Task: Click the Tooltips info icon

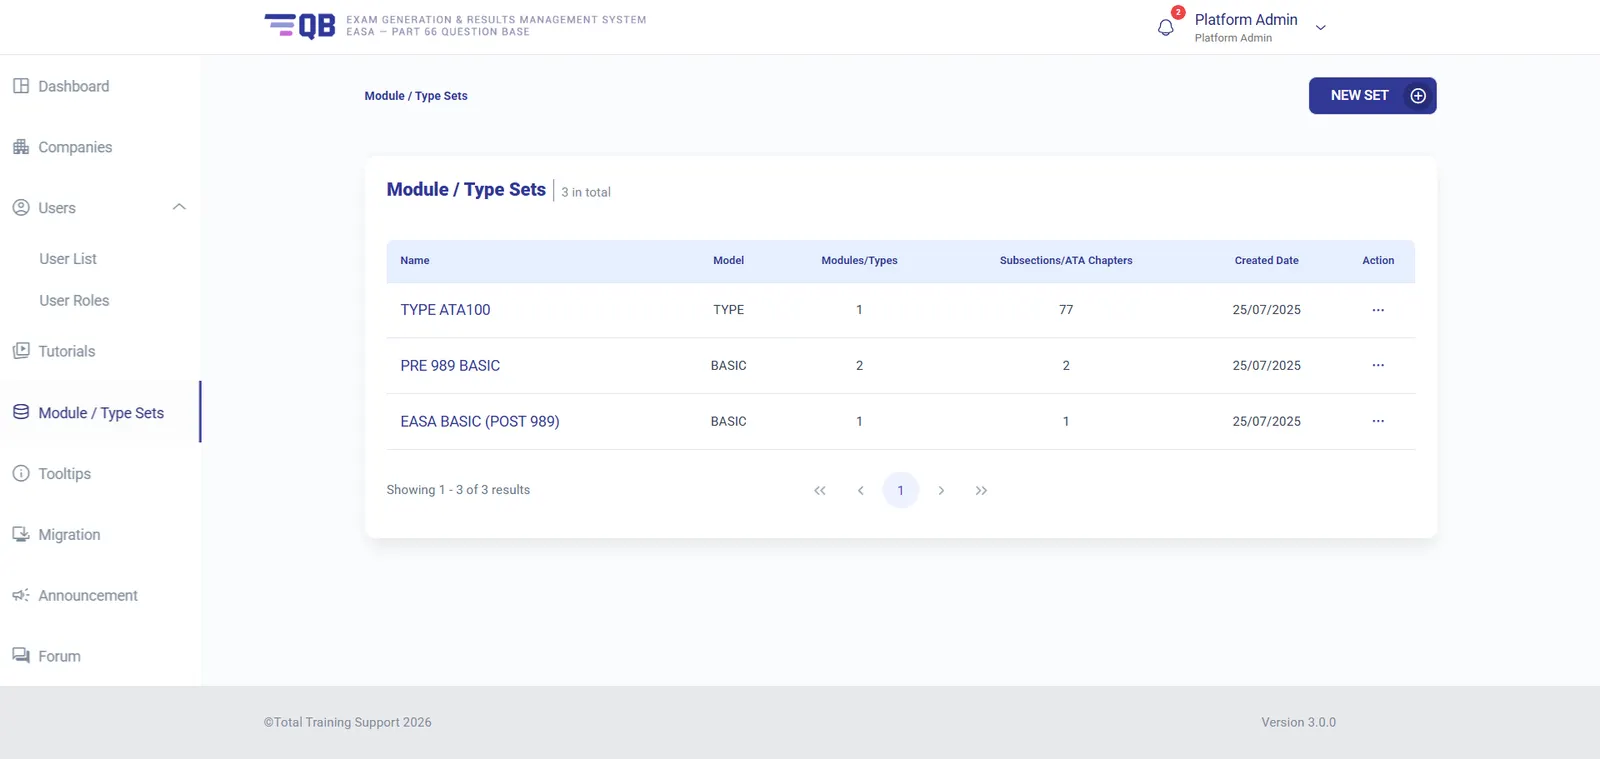Action: [x=21, y=474]
